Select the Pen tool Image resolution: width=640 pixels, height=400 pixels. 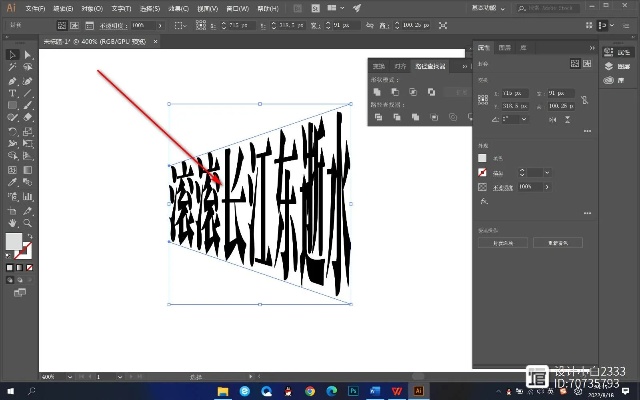click(x=12, y=81)
